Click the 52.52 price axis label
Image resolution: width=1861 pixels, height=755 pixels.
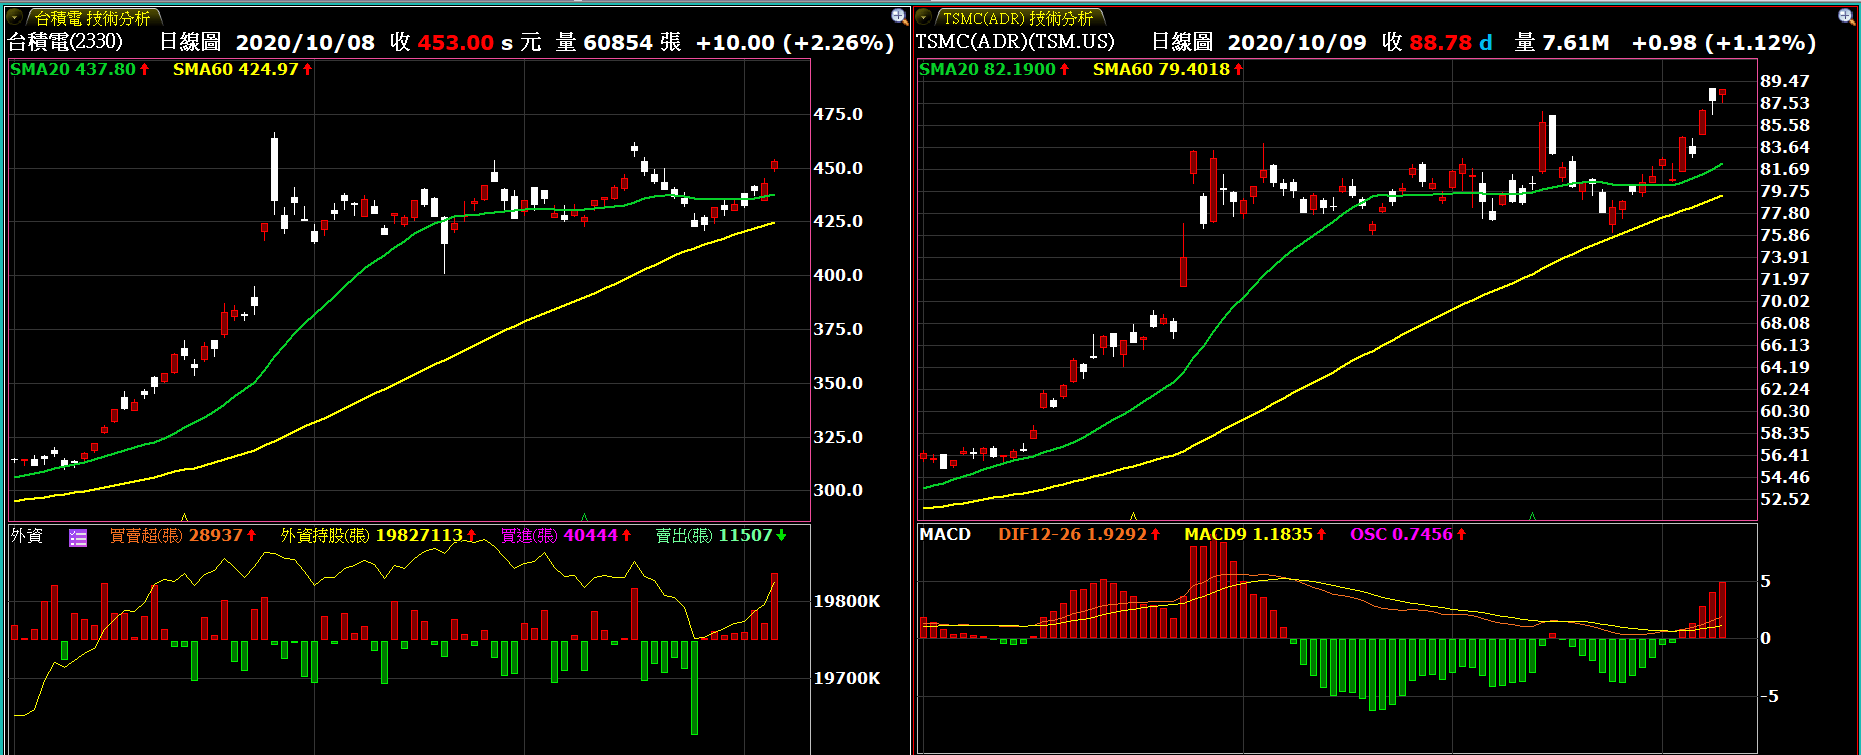(1785, 499)
